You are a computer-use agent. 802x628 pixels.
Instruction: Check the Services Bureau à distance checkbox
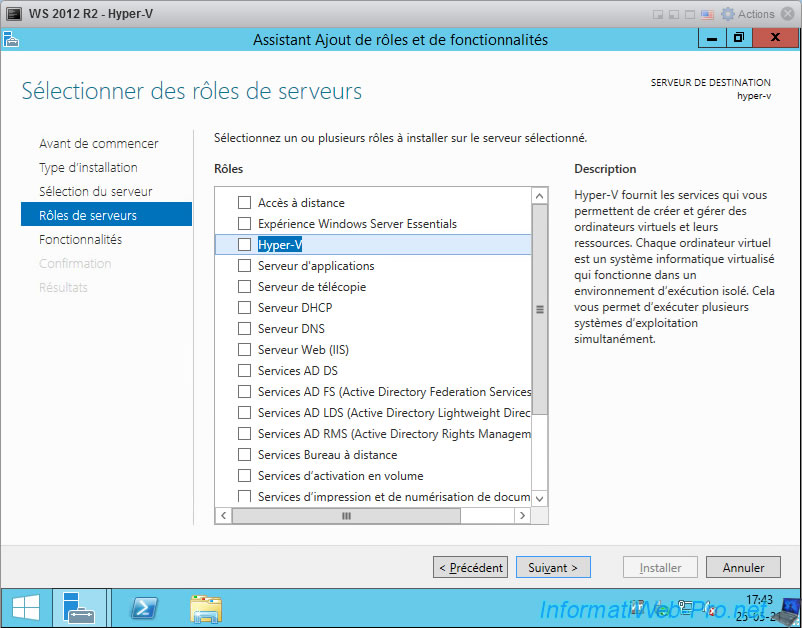point(244,454)
